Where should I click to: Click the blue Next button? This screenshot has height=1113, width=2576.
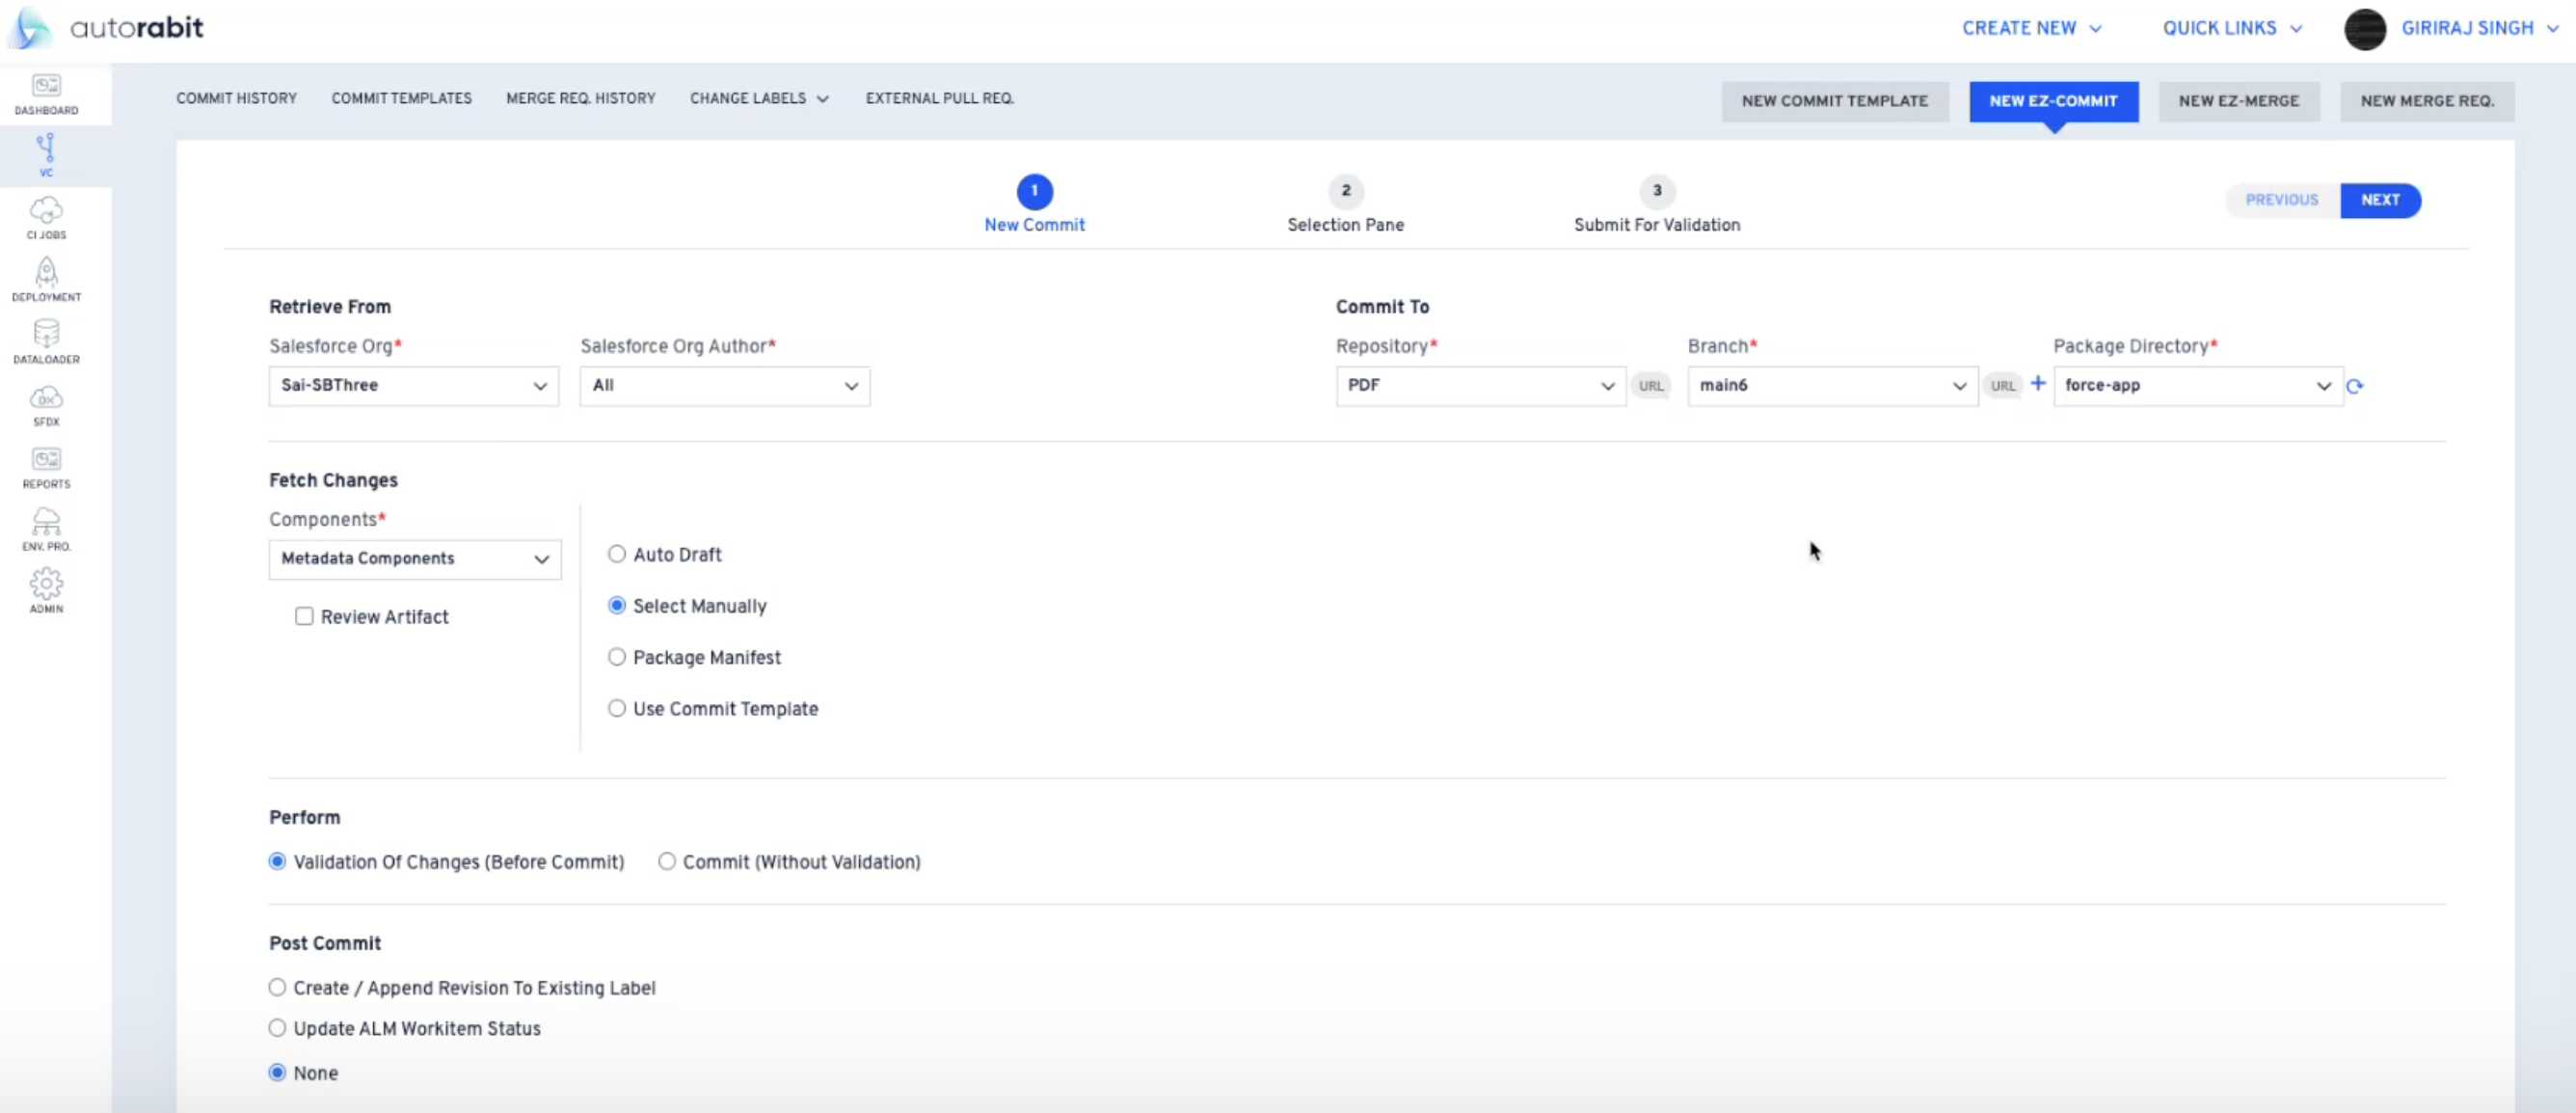(x=2380, y=200)
